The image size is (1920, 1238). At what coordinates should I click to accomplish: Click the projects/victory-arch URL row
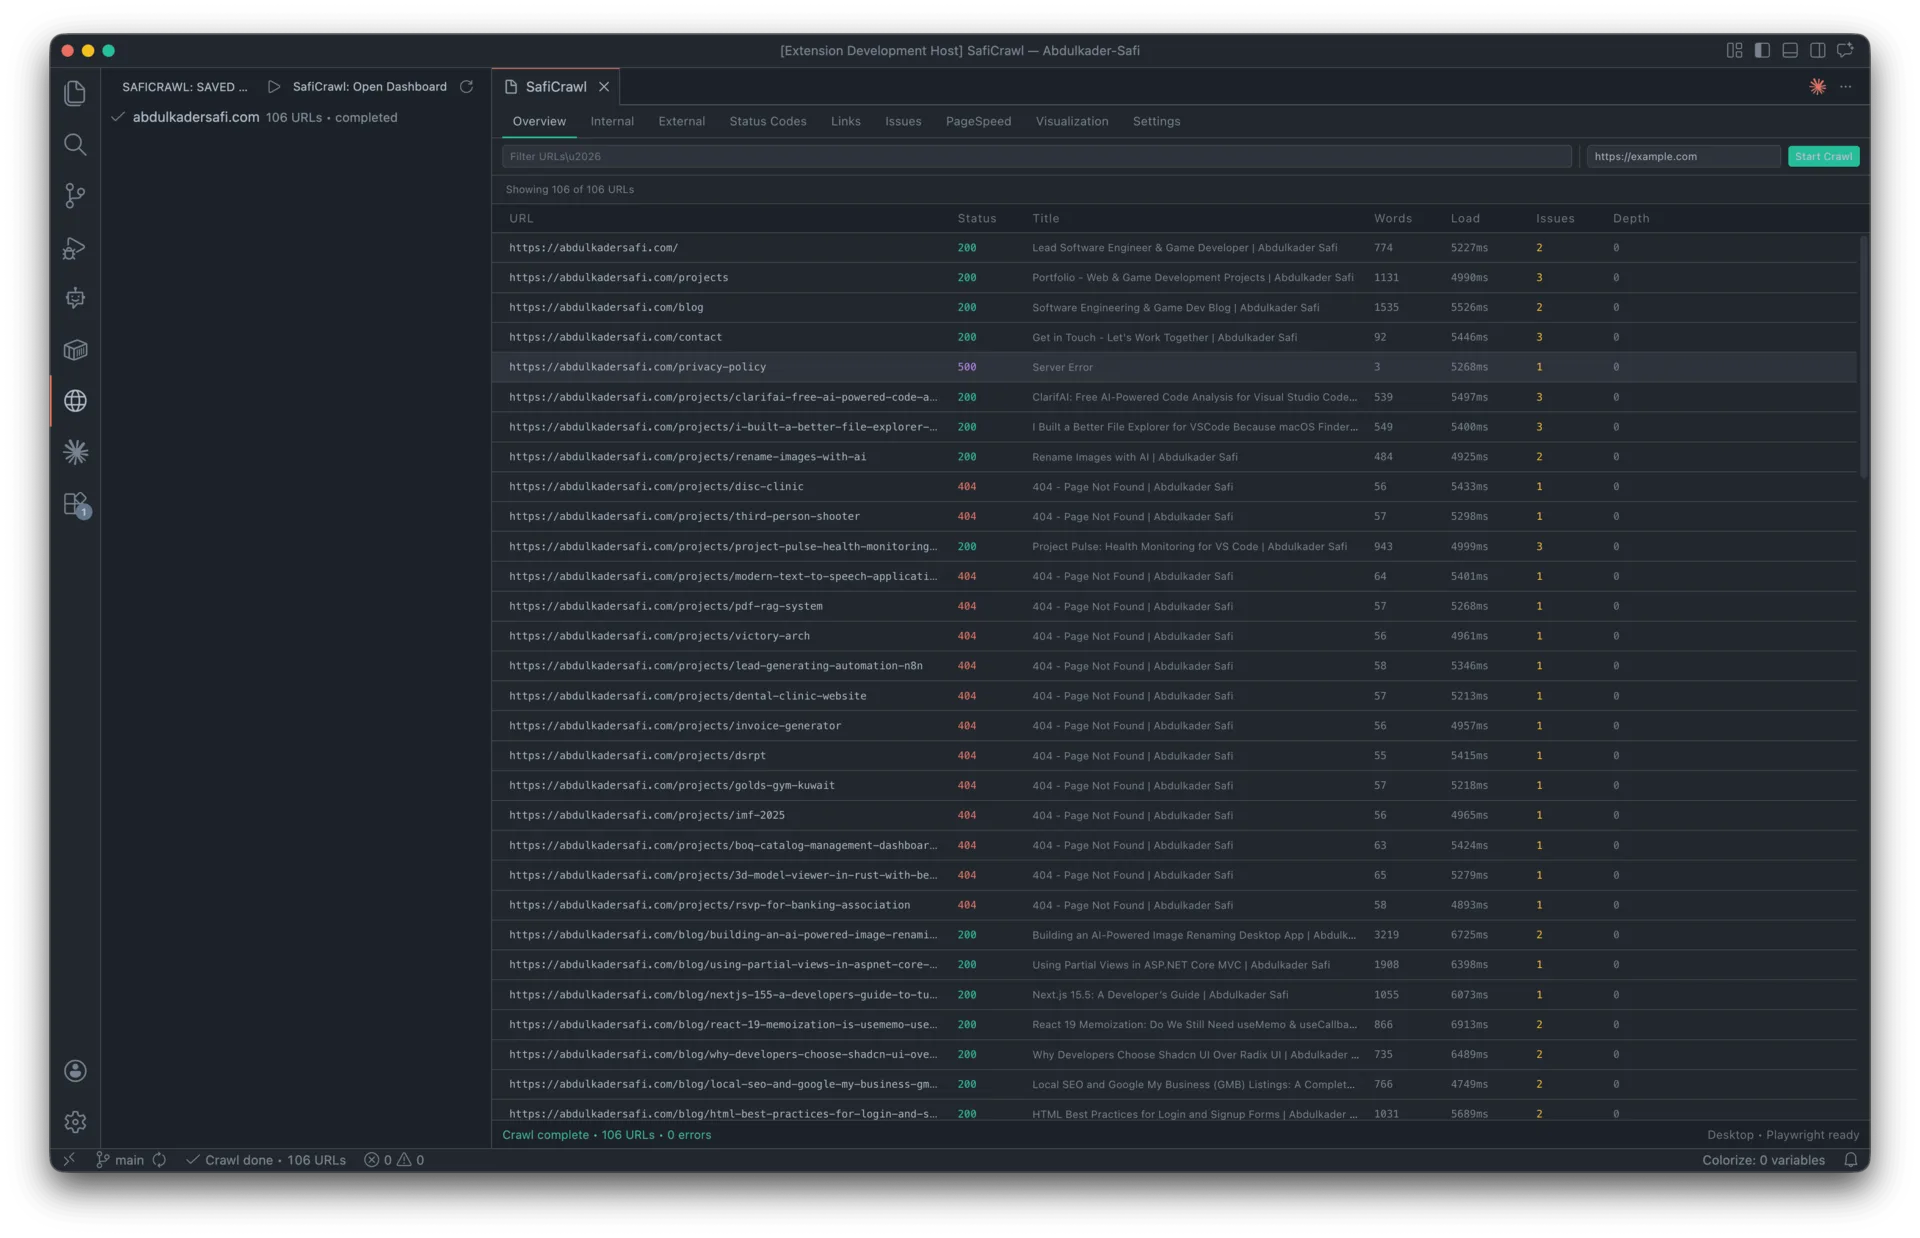(1174, 636)
